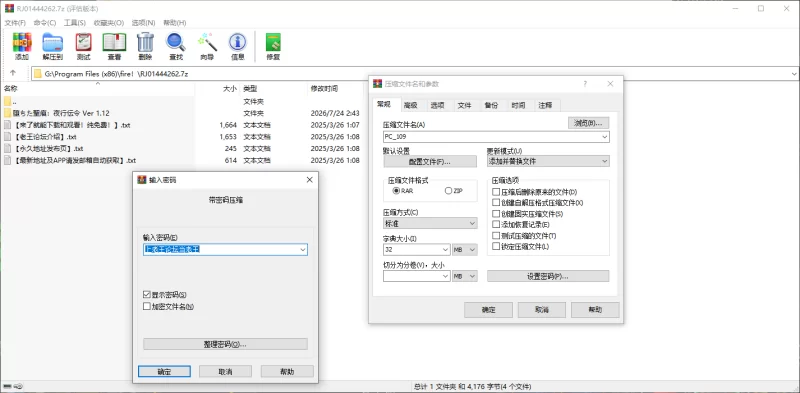This screenshot has width=800, height=393.
Task: Open the 收藏夹(O) menu
Action: click(109, 23)
